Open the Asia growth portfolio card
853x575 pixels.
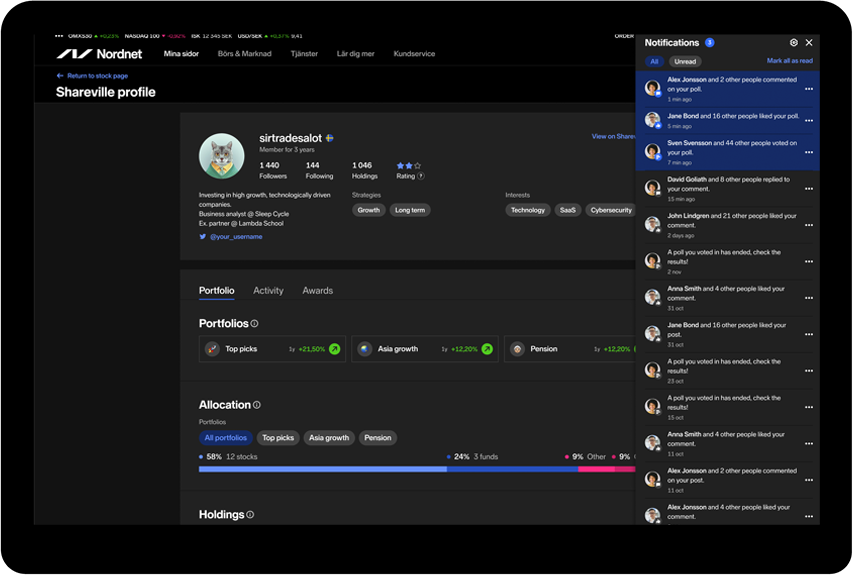coord(425,349)
